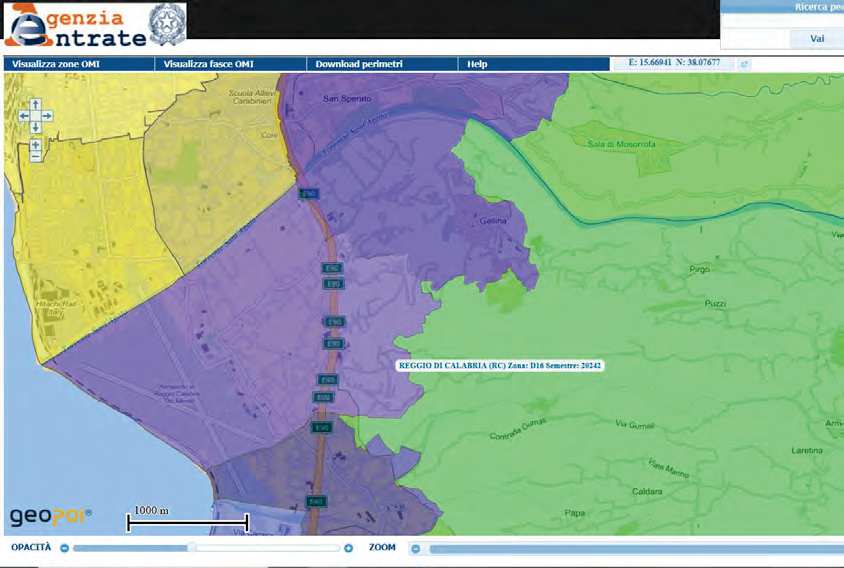Click the geopoi logo

pyautogui.click(x=50, y=516)
